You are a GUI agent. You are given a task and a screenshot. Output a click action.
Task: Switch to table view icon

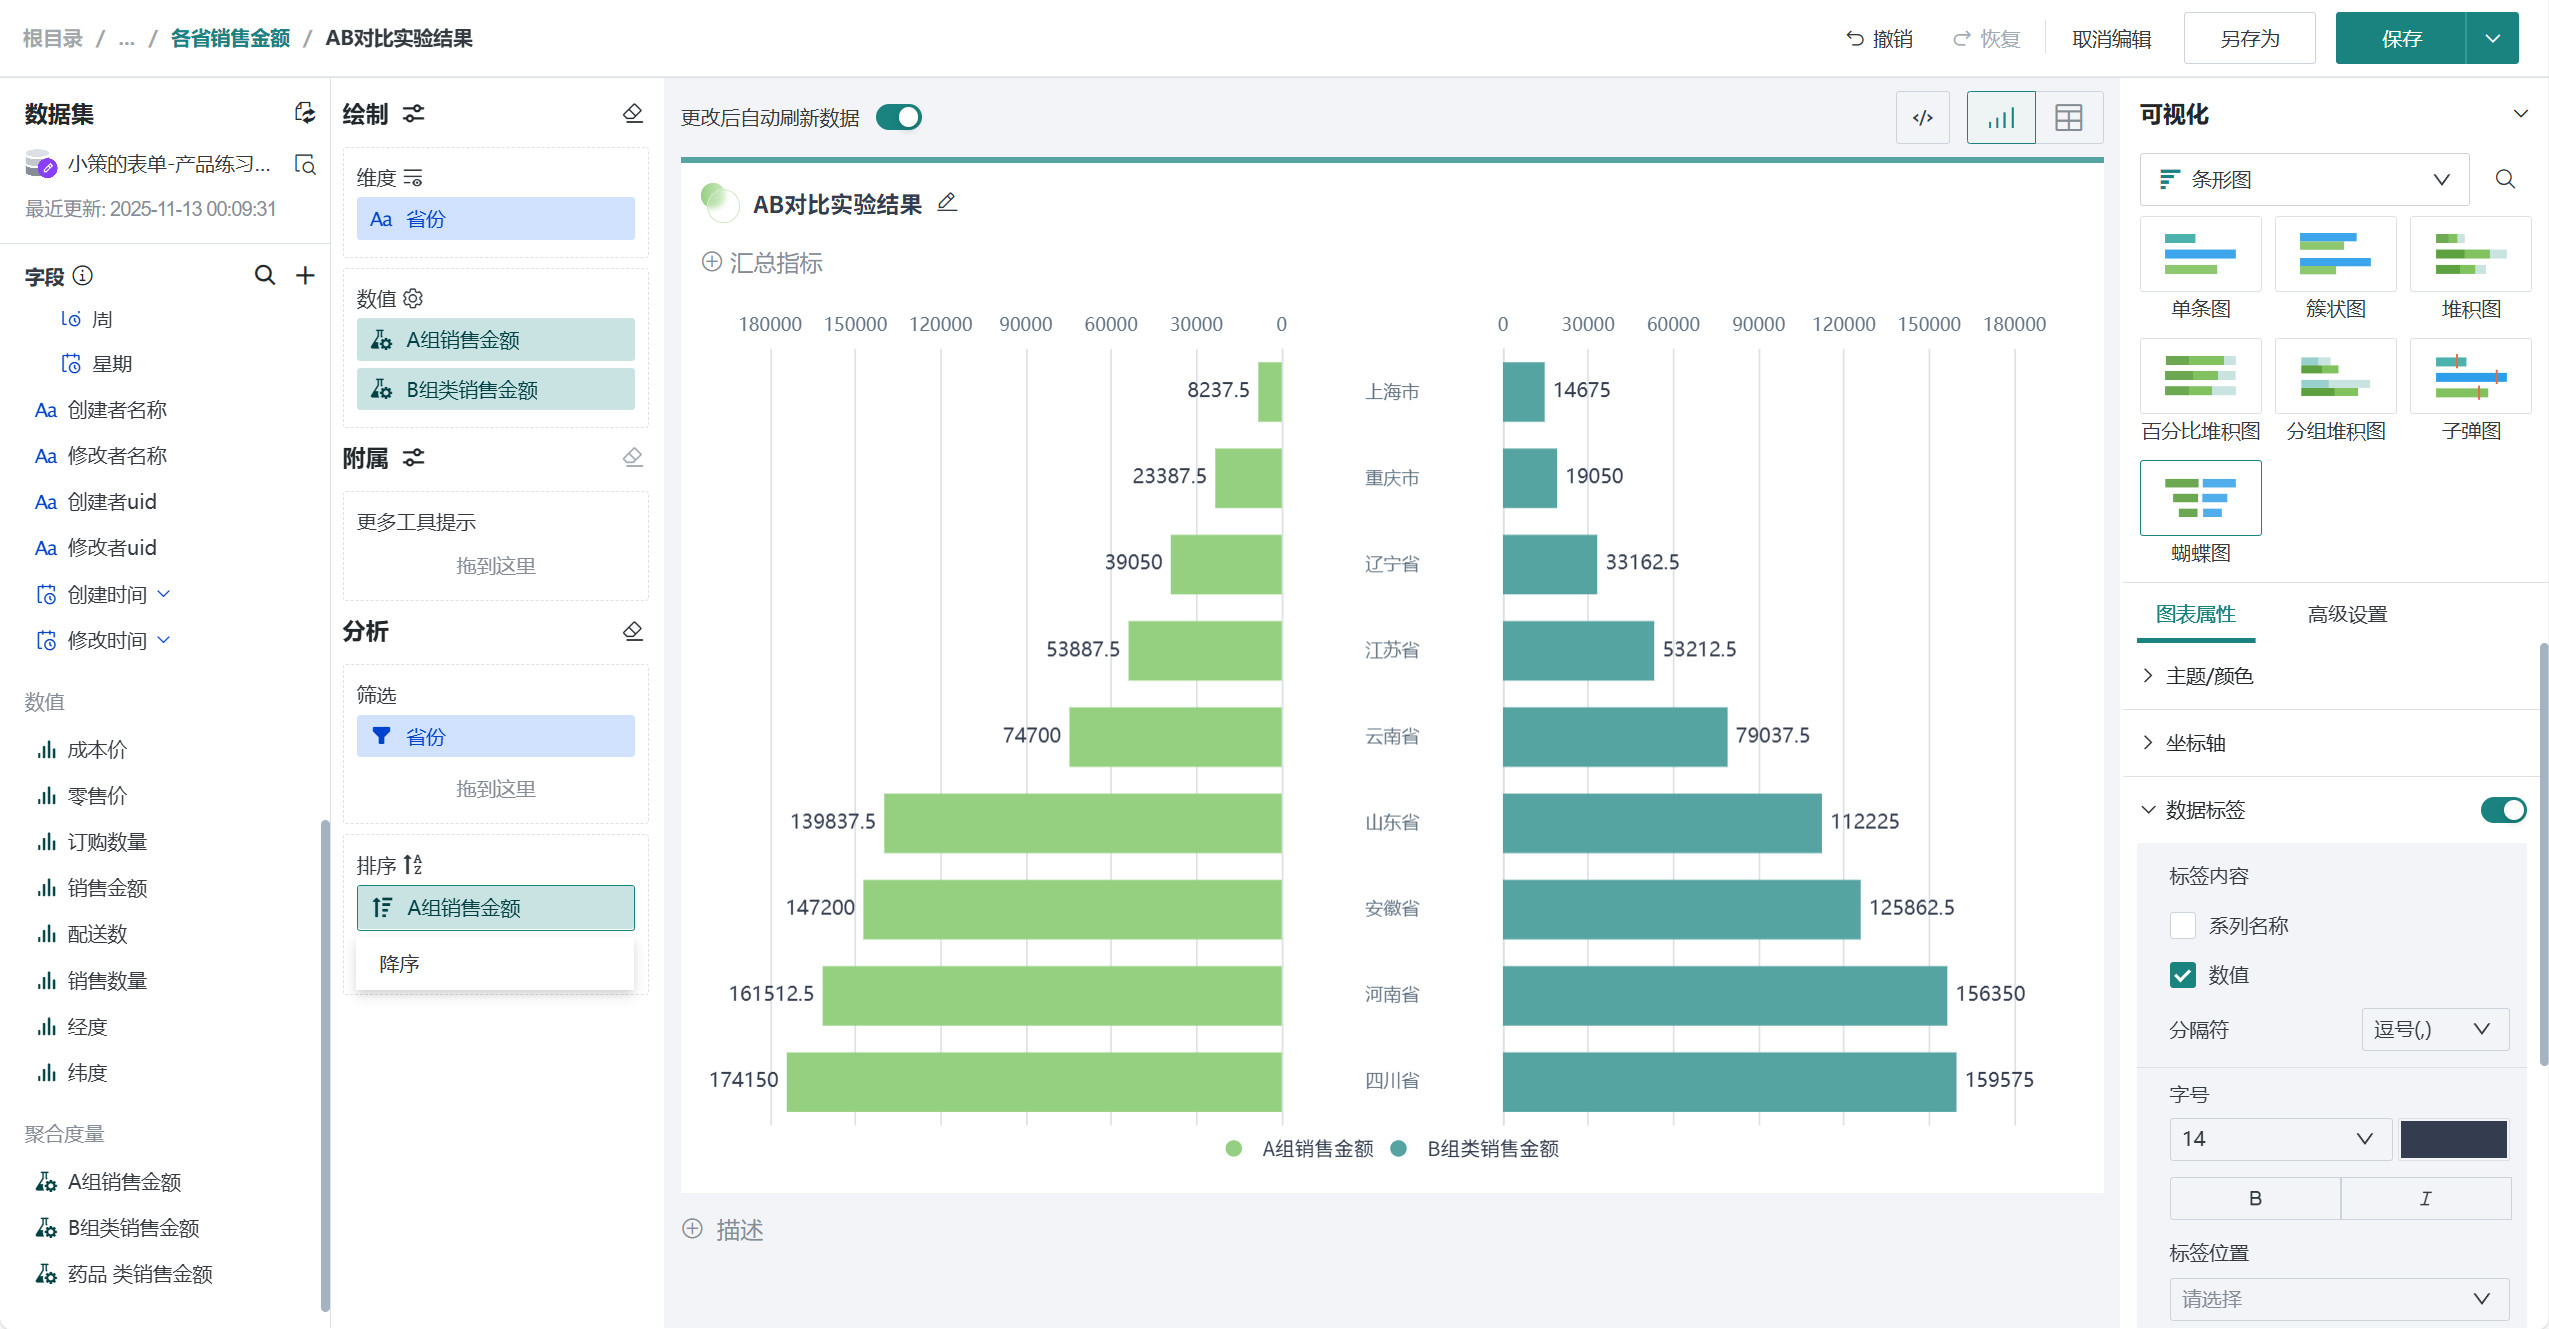coord(2068,118)
